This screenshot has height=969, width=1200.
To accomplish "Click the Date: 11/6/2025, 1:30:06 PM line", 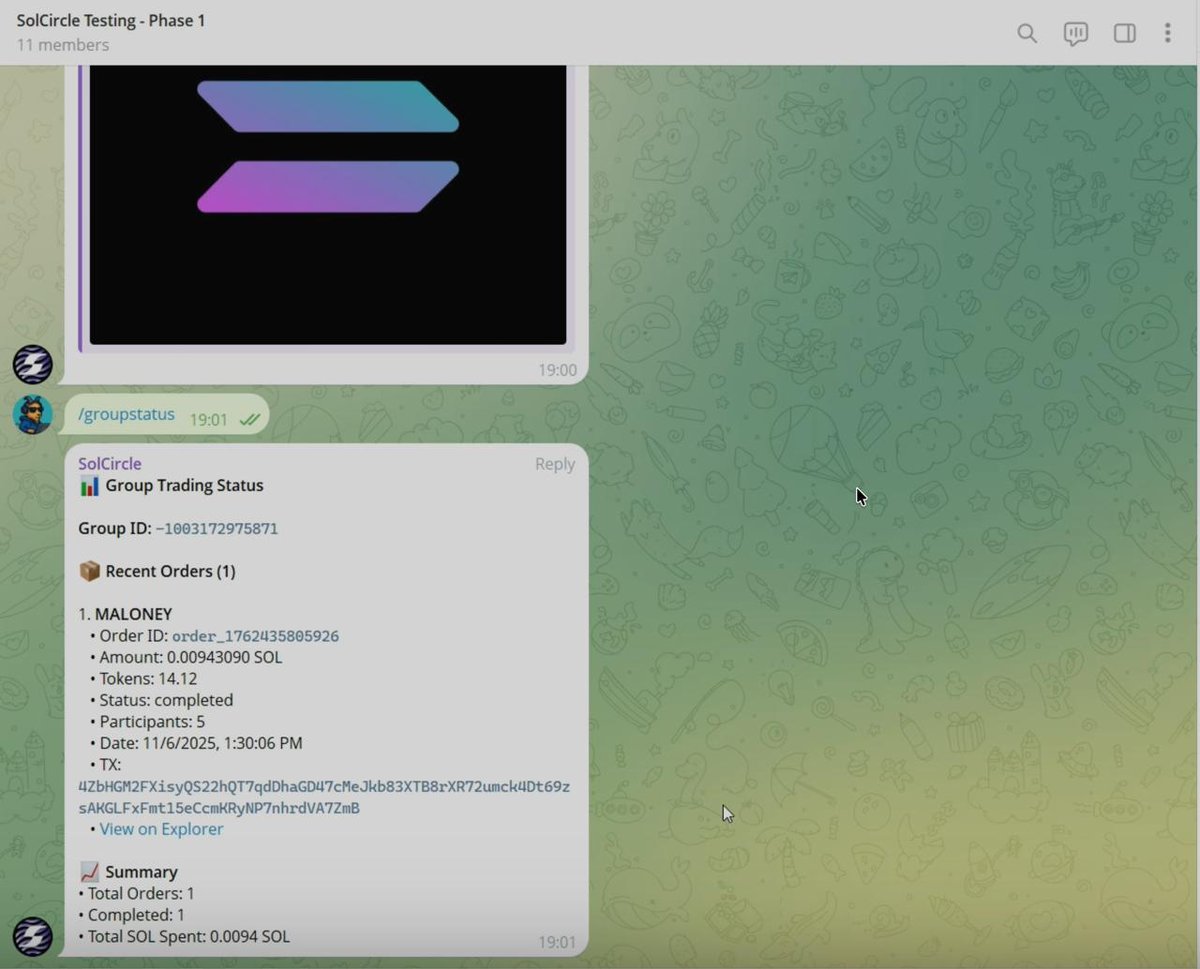I will coord(200,743).
